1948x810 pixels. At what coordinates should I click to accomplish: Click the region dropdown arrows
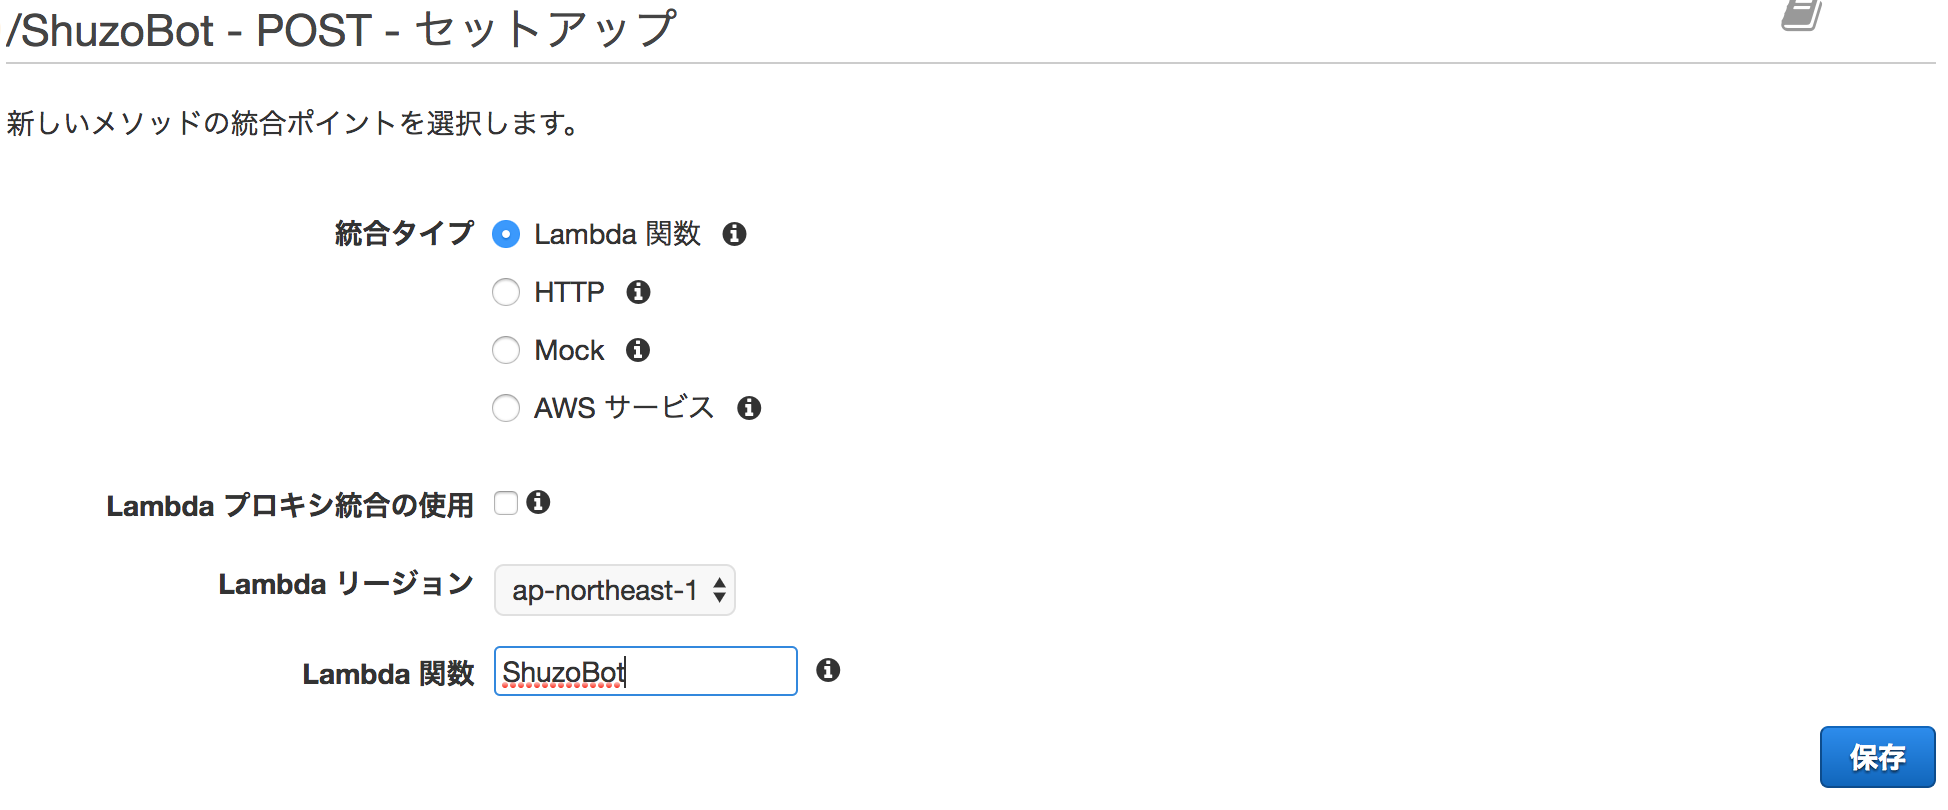coord(719,590)
